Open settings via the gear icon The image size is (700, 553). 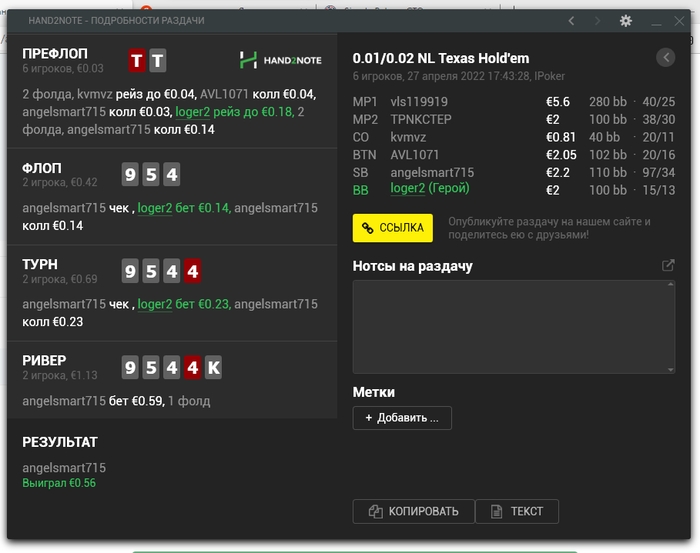626,21
